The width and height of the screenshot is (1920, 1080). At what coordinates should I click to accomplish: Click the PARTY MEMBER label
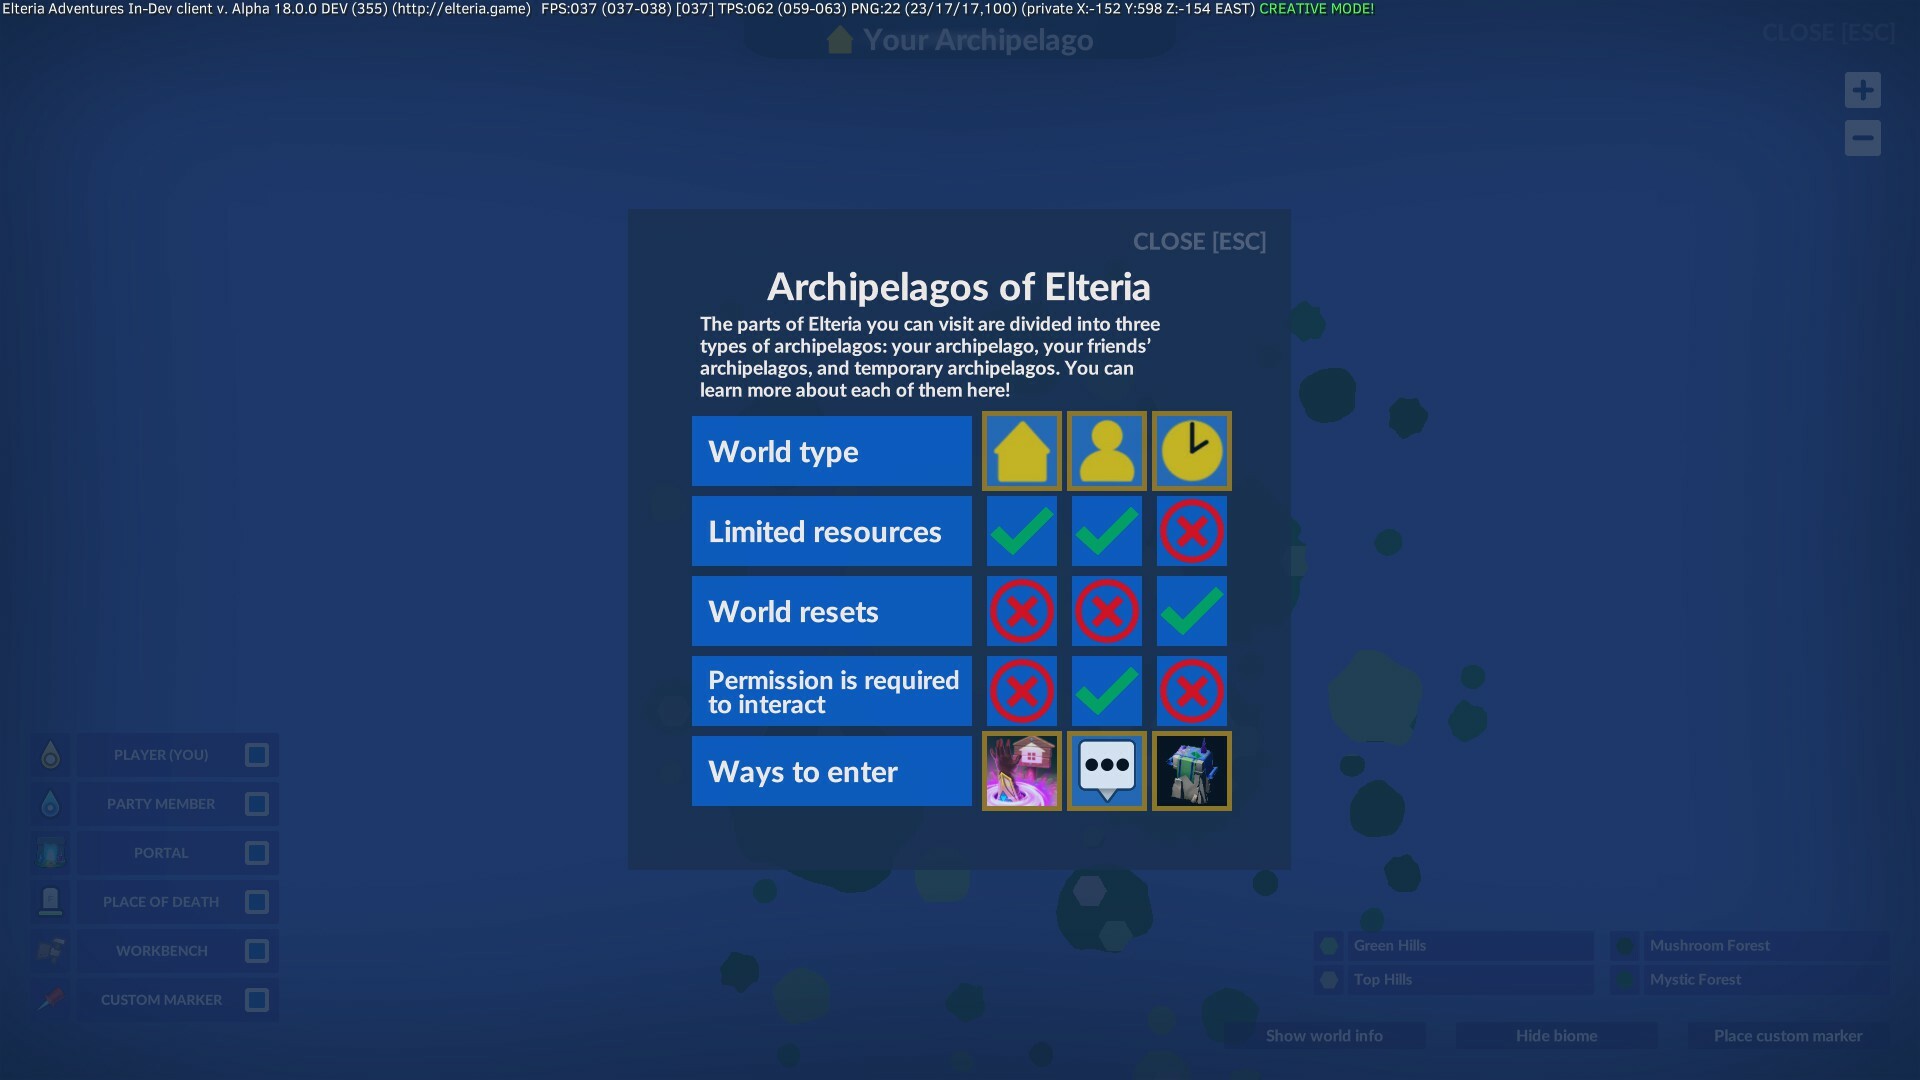click(161, 804)
